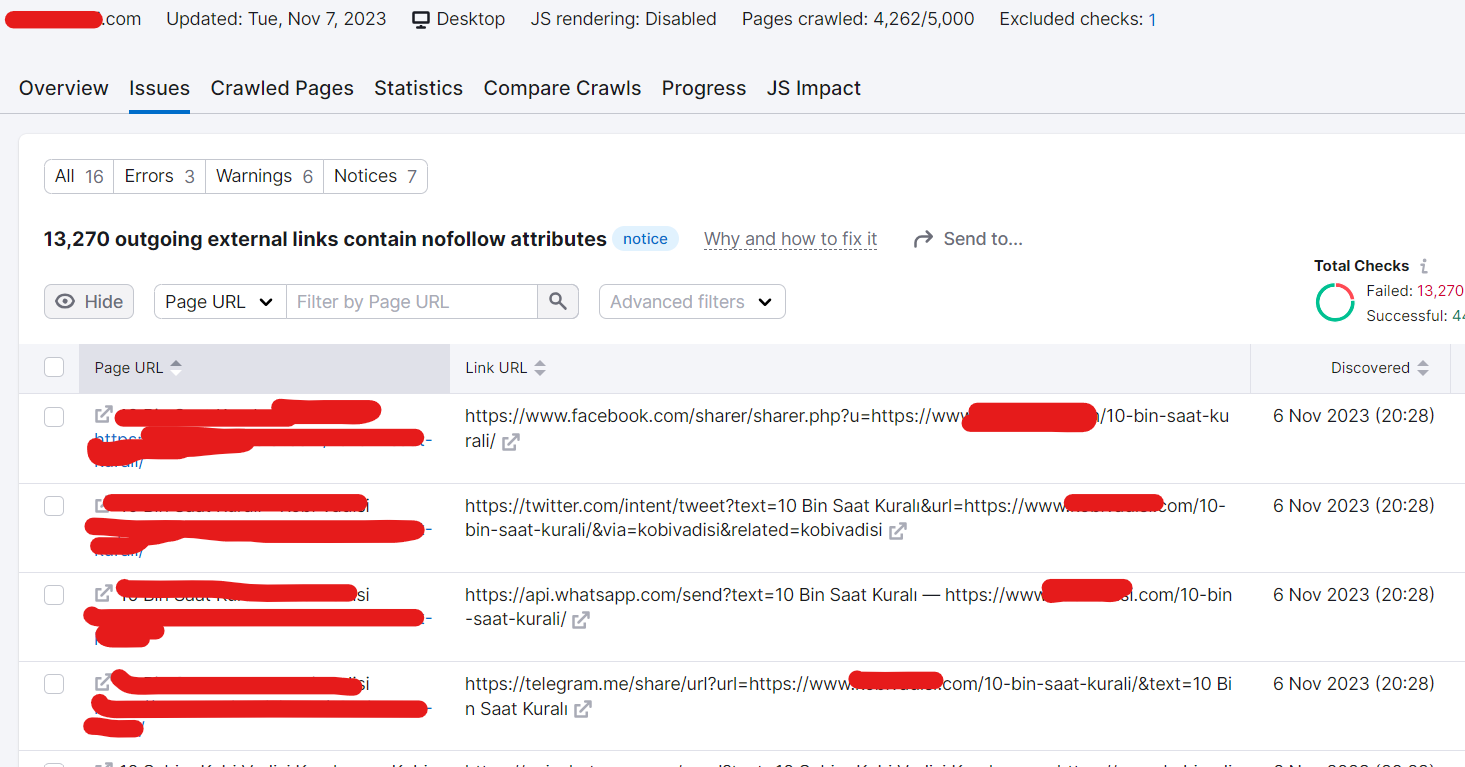Open external icon after Telegram share link
Screen dimensions: 1465x767
coord(583,709)
